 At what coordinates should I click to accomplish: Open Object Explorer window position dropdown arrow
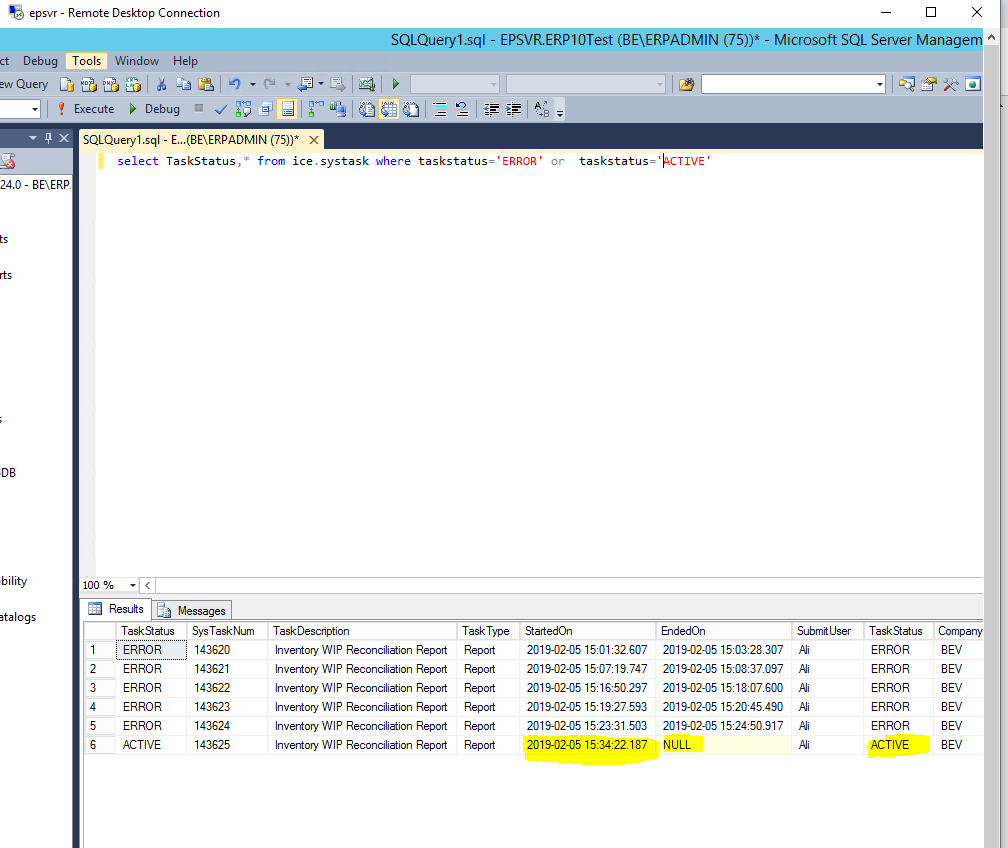click(x=33, y=138)
